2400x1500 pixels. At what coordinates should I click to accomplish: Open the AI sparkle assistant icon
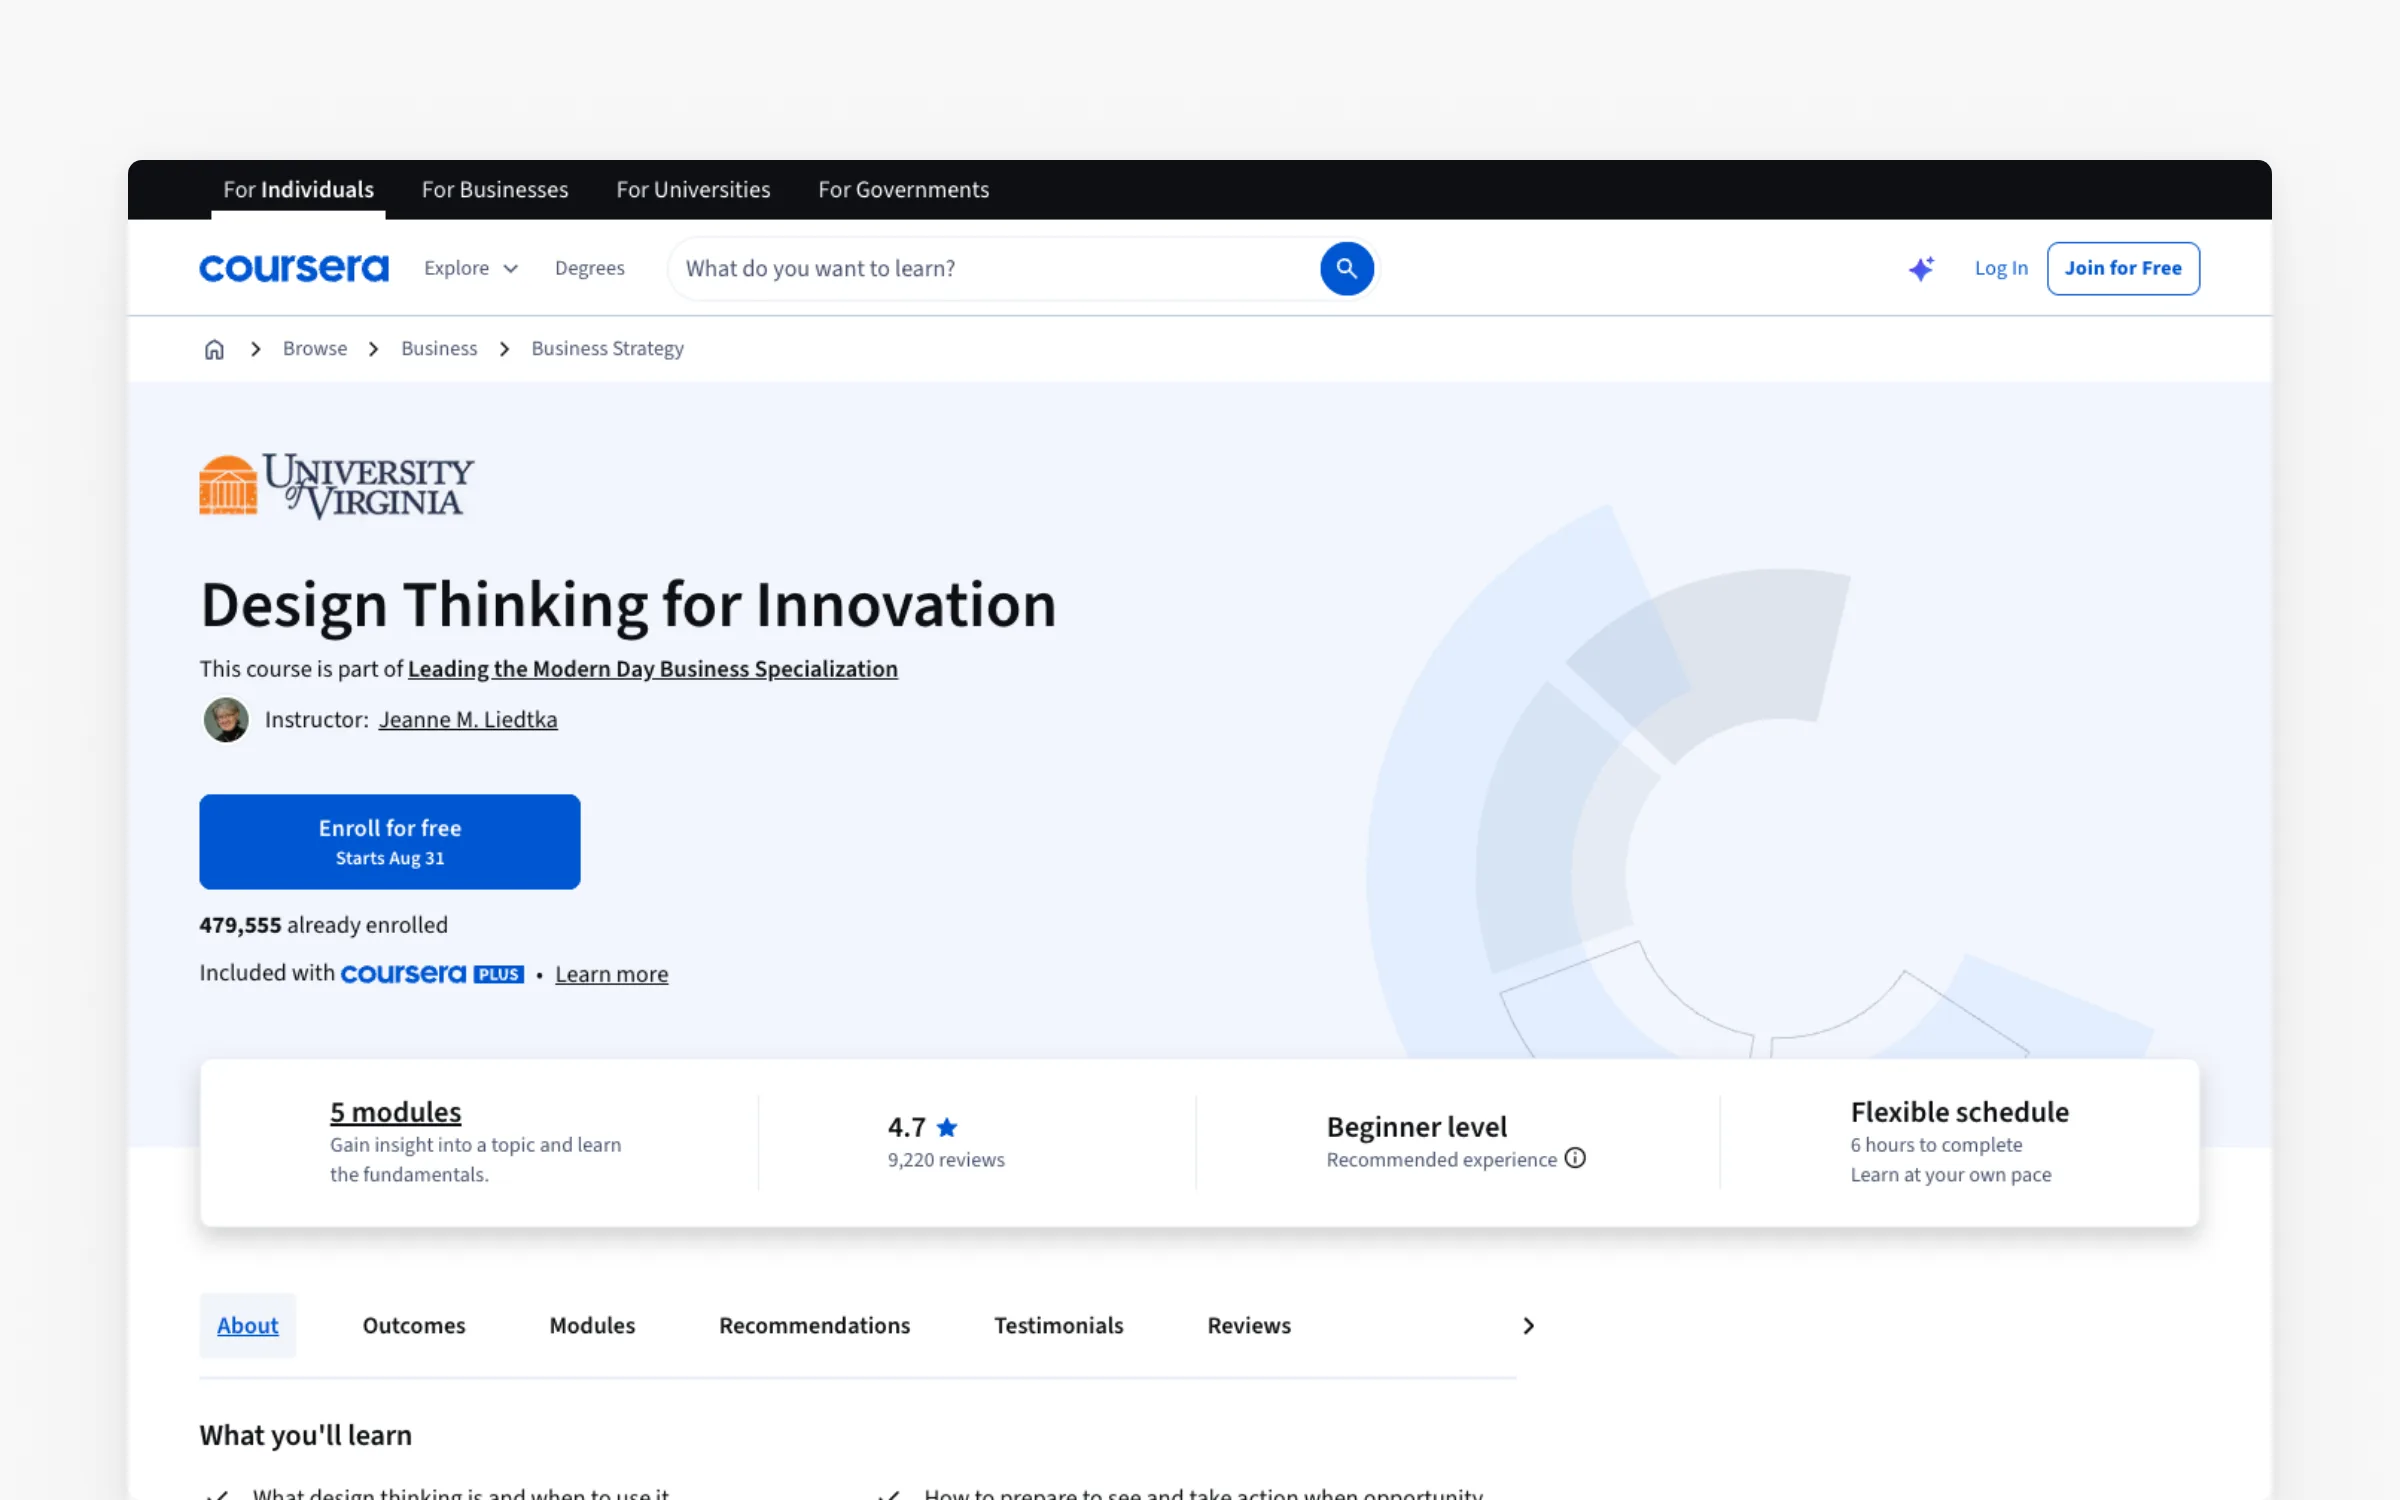(1921, 268)
